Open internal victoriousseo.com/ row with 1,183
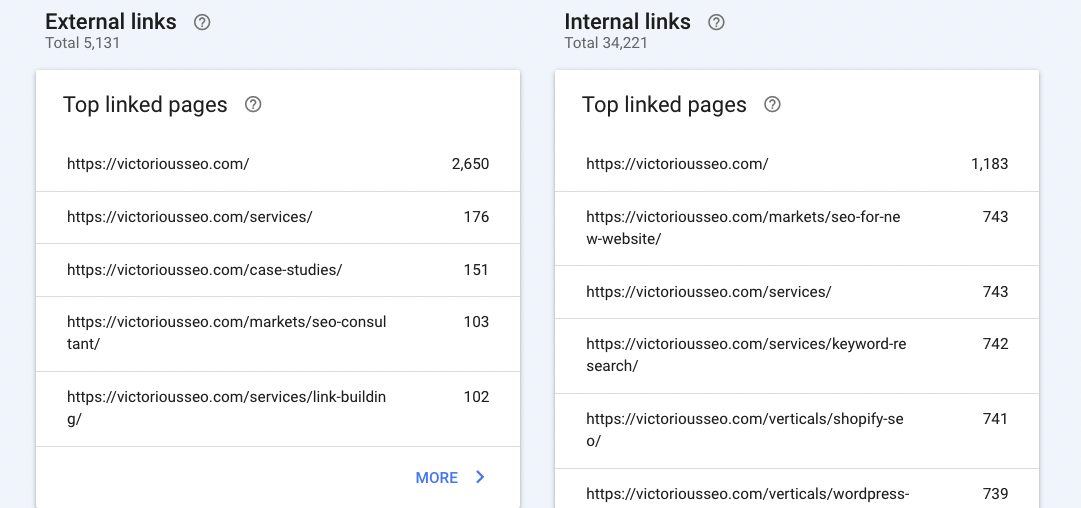 (x=797, y=164)
